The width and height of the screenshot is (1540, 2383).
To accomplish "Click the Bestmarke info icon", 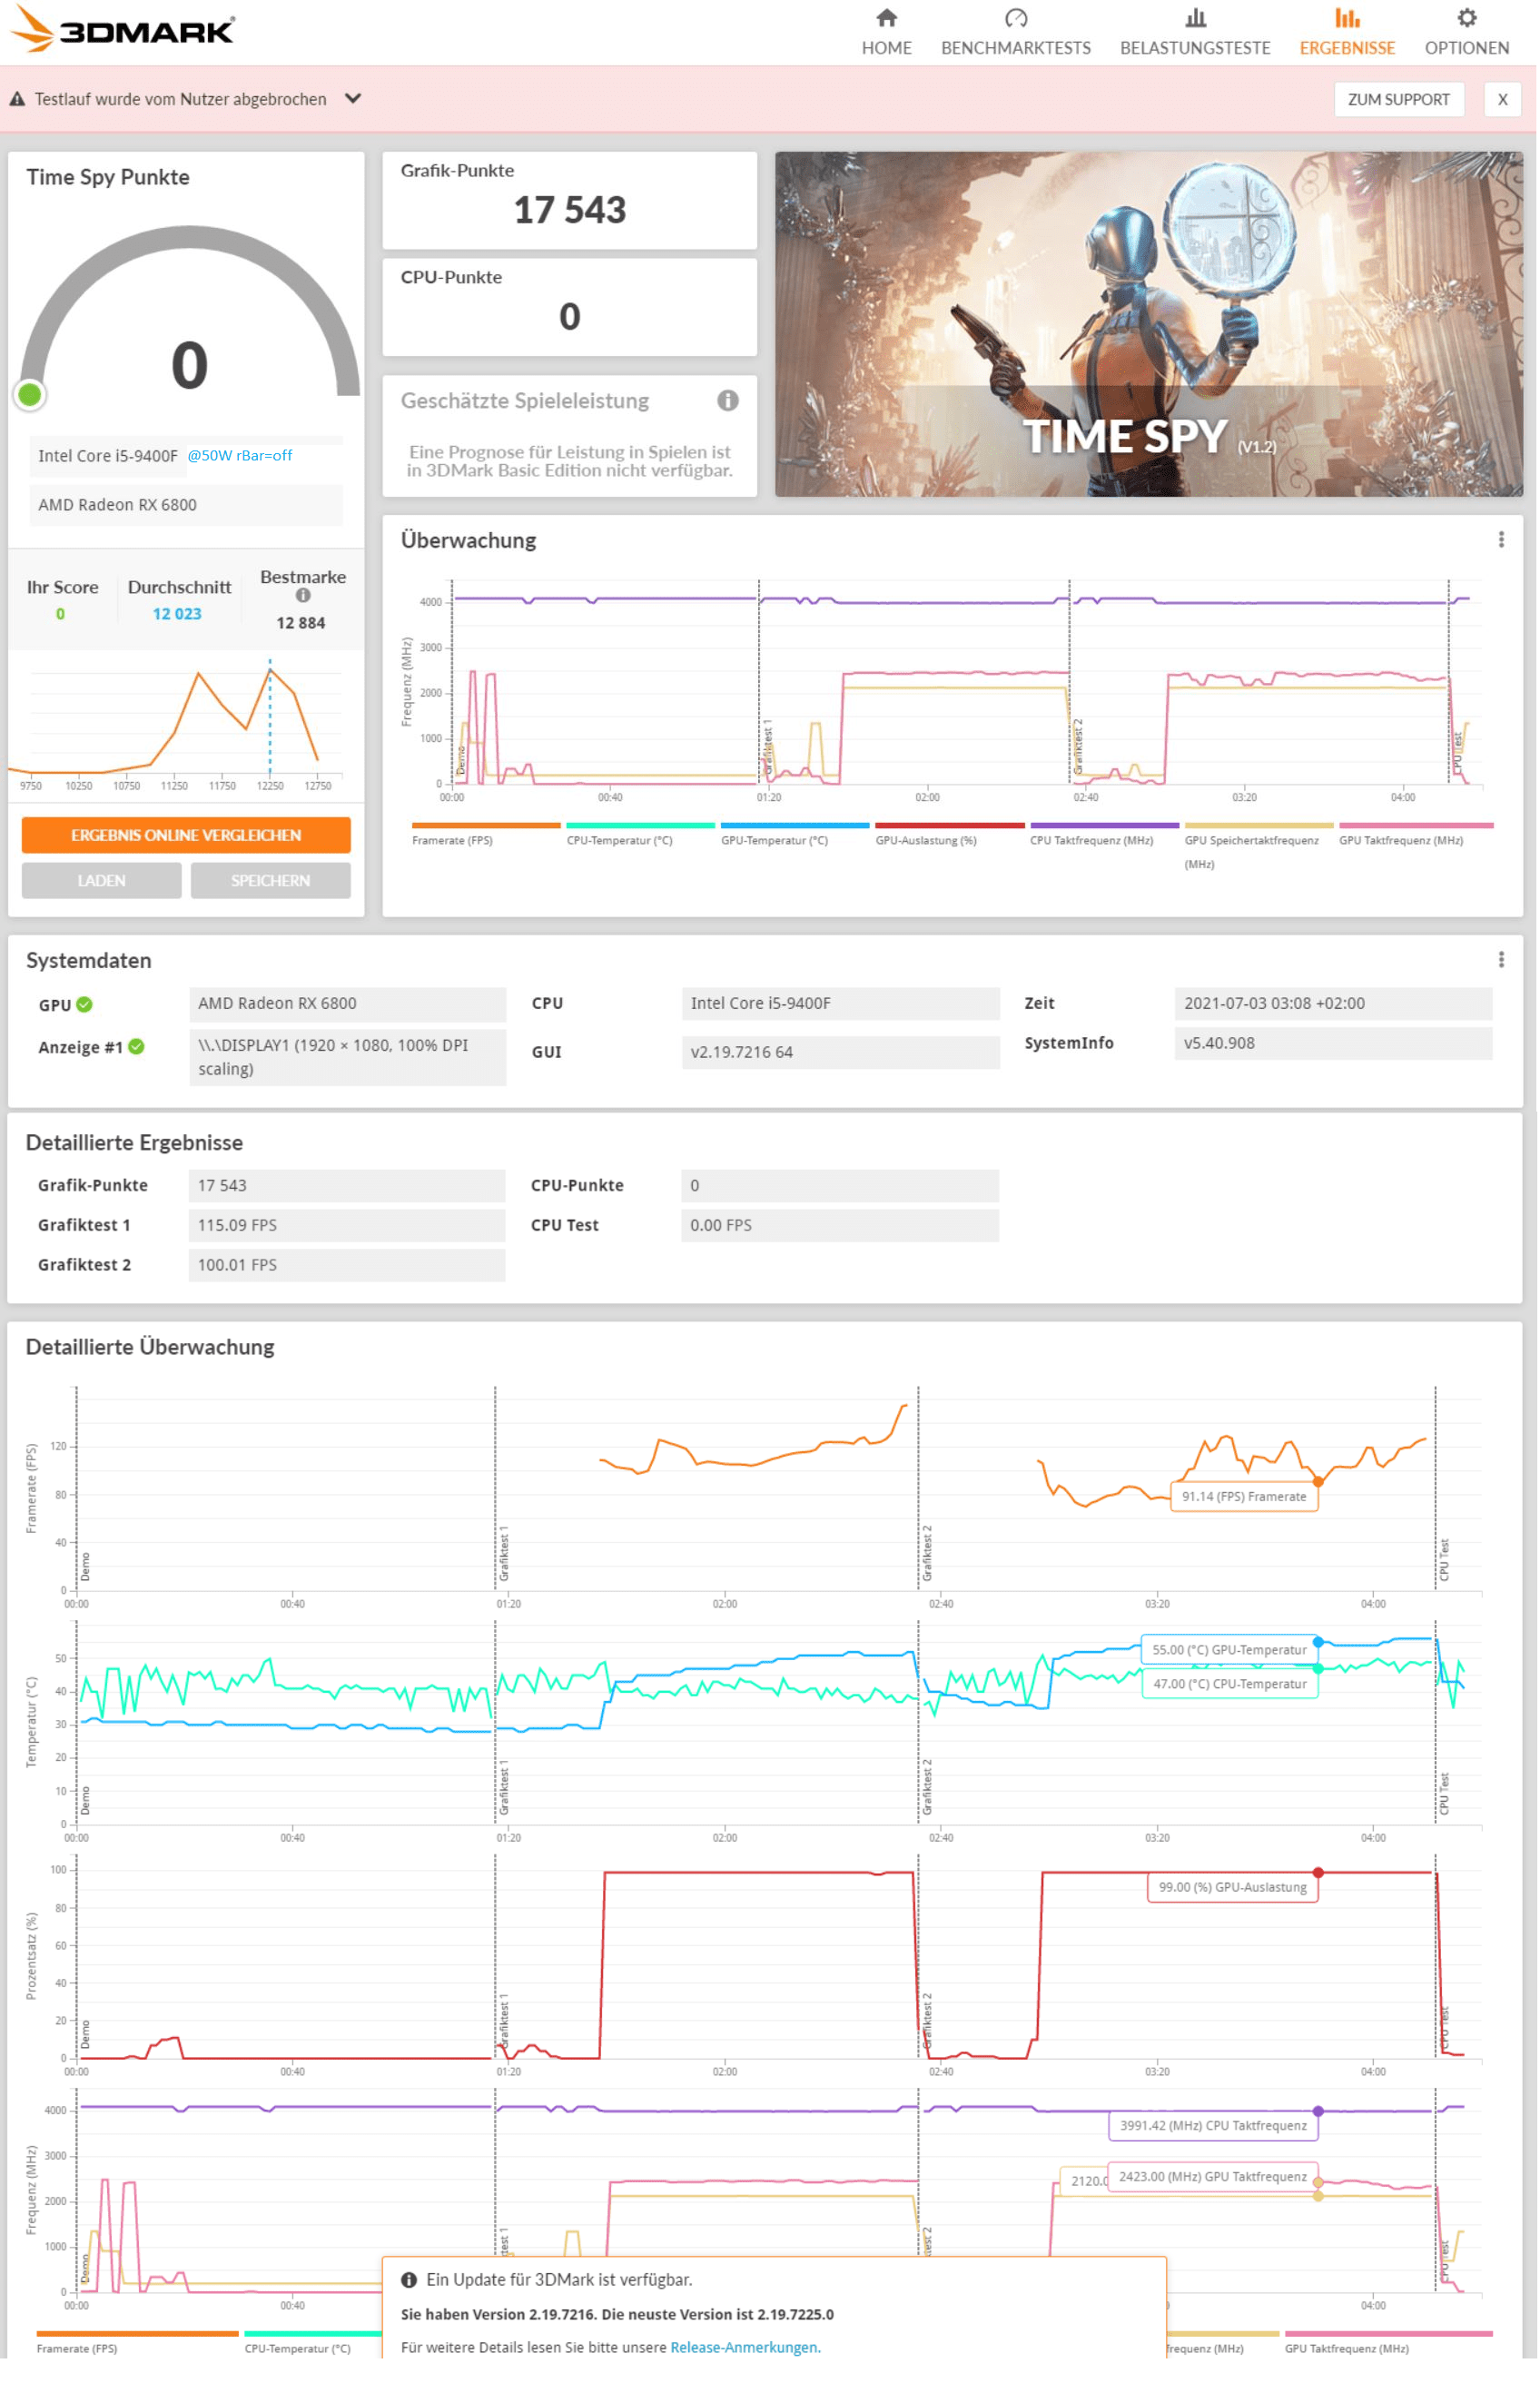I will pyautogui.click(x=303, y=596).
